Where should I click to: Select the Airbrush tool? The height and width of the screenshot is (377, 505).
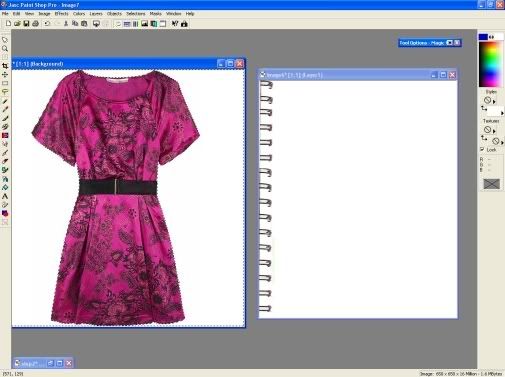click(5, 179)
